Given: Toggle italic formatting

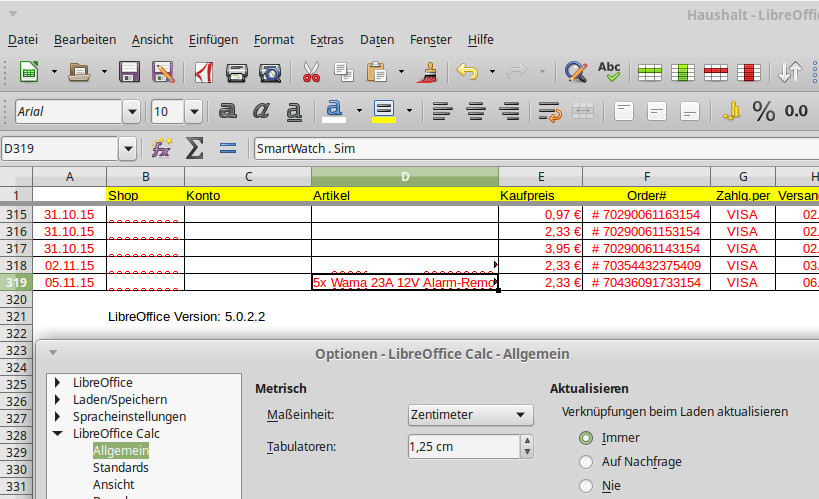Looking at the screenshot, I should pyautogui.click(x=261, y=111).
